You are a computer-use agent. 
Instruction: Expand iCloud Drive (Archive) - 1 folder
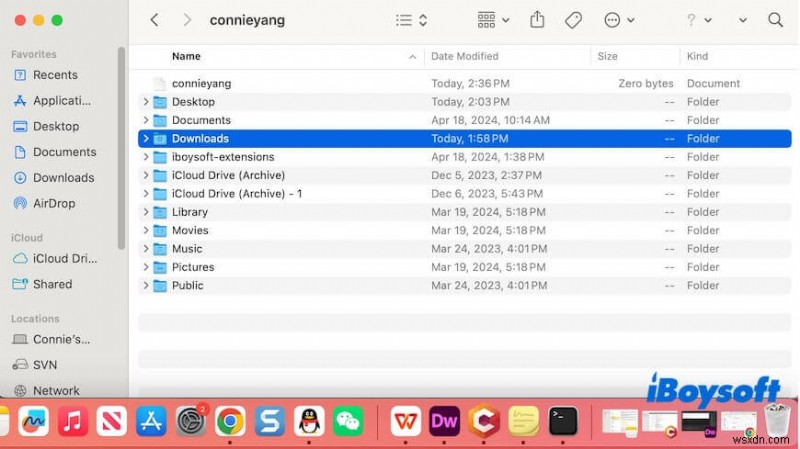(145, 193)
